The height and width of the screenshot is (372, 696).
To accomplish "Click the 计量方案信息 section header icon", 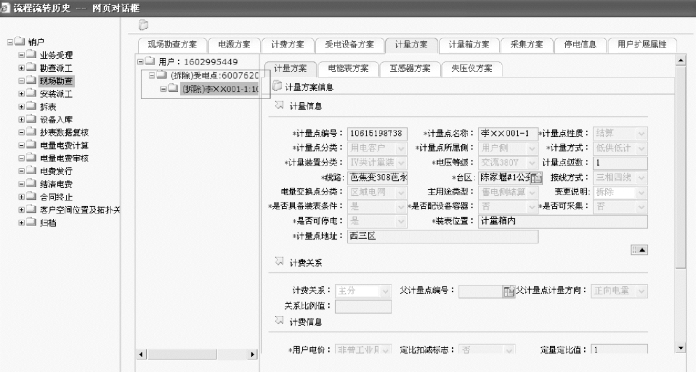I will [277, 86].
